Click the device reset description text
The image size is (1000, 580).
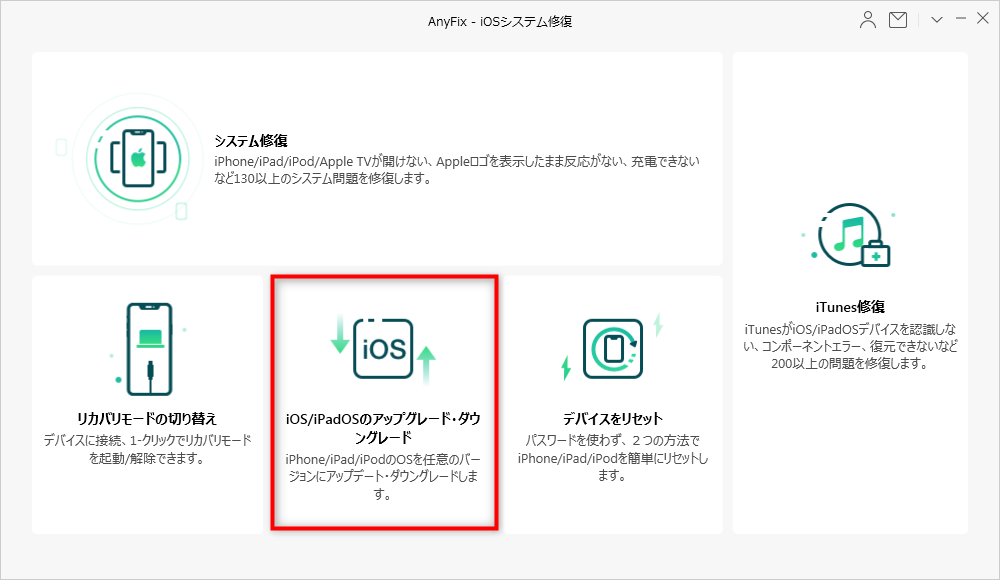point(613,458)
